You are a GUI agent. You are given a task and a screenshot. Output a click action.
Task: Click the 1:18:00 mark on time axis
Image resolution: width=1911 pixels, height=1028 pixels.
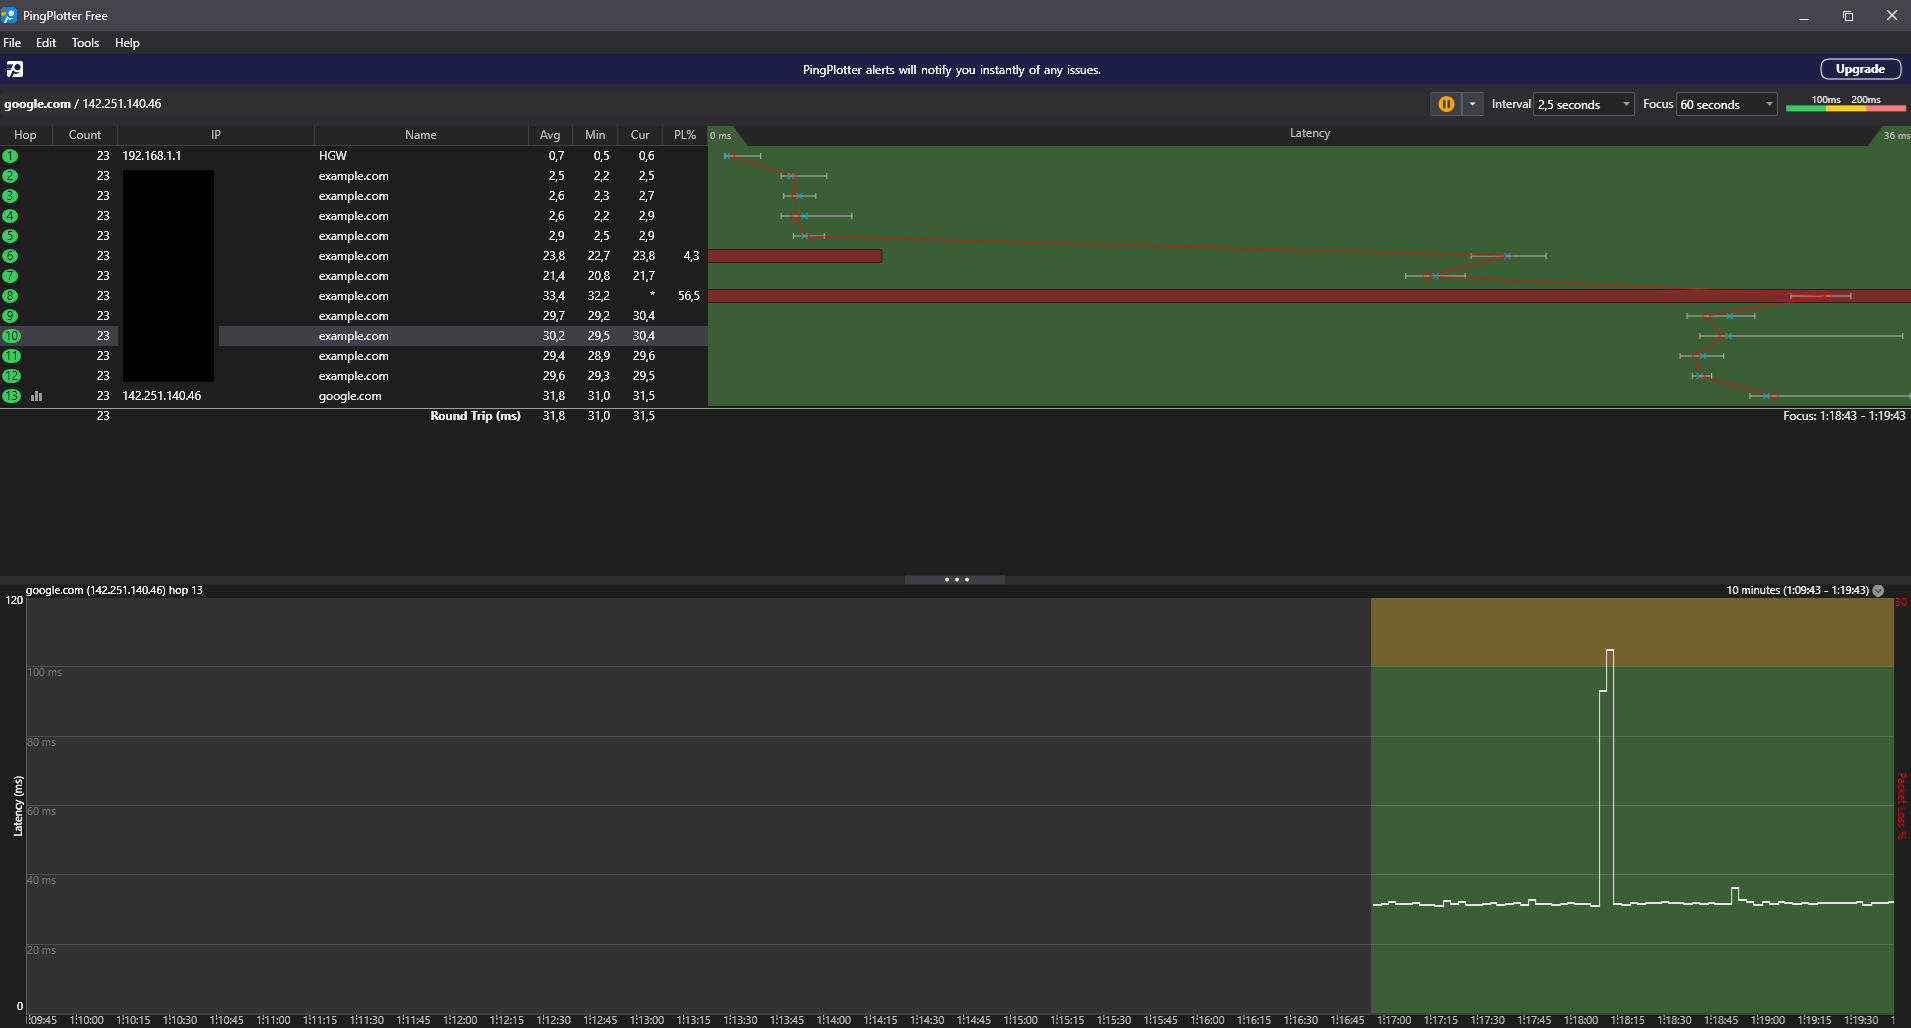click(1581, 1020)
